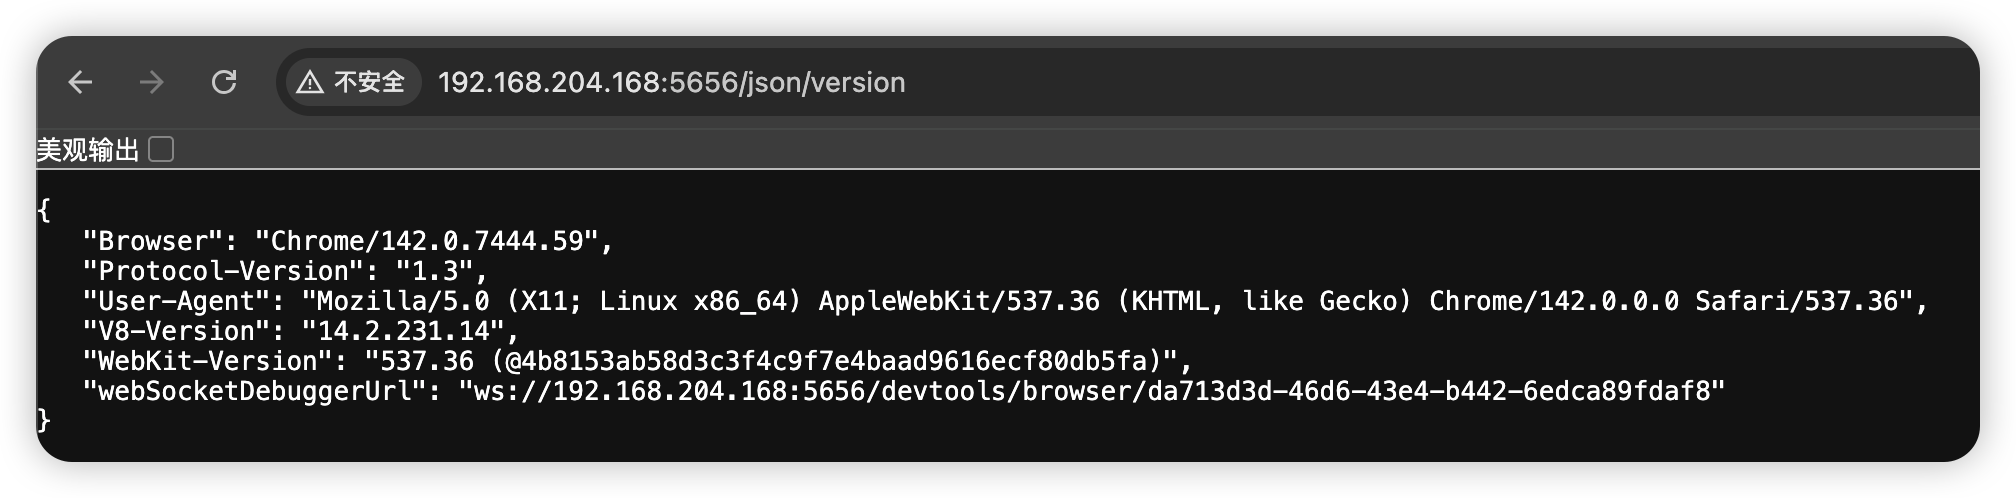Click the Chrome/142.0.7444.59 value
2016x498 pixels.
[427, 241]
